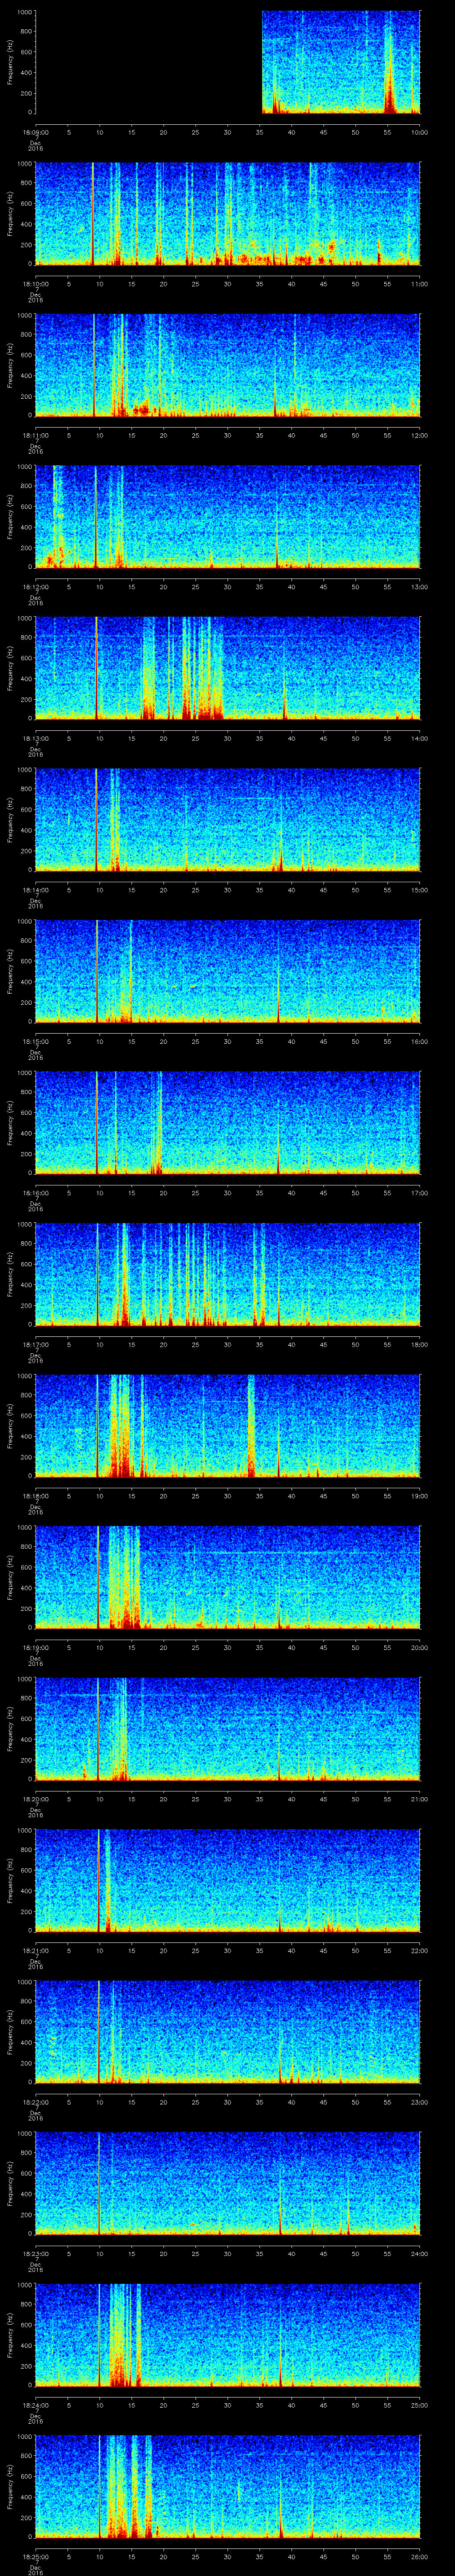Click the 14:00 end-of-axis label
Screen dimensions: 455x2576
(419, 738)
